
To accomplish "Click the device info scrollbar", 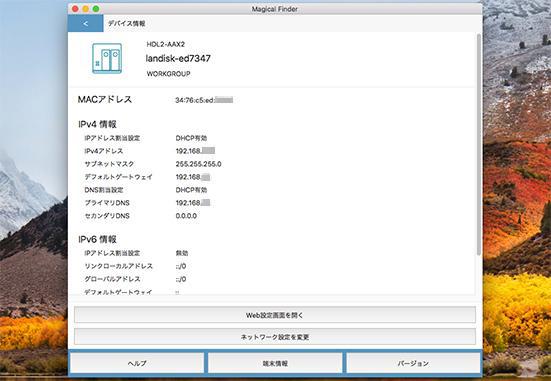I will click(479, 144).
